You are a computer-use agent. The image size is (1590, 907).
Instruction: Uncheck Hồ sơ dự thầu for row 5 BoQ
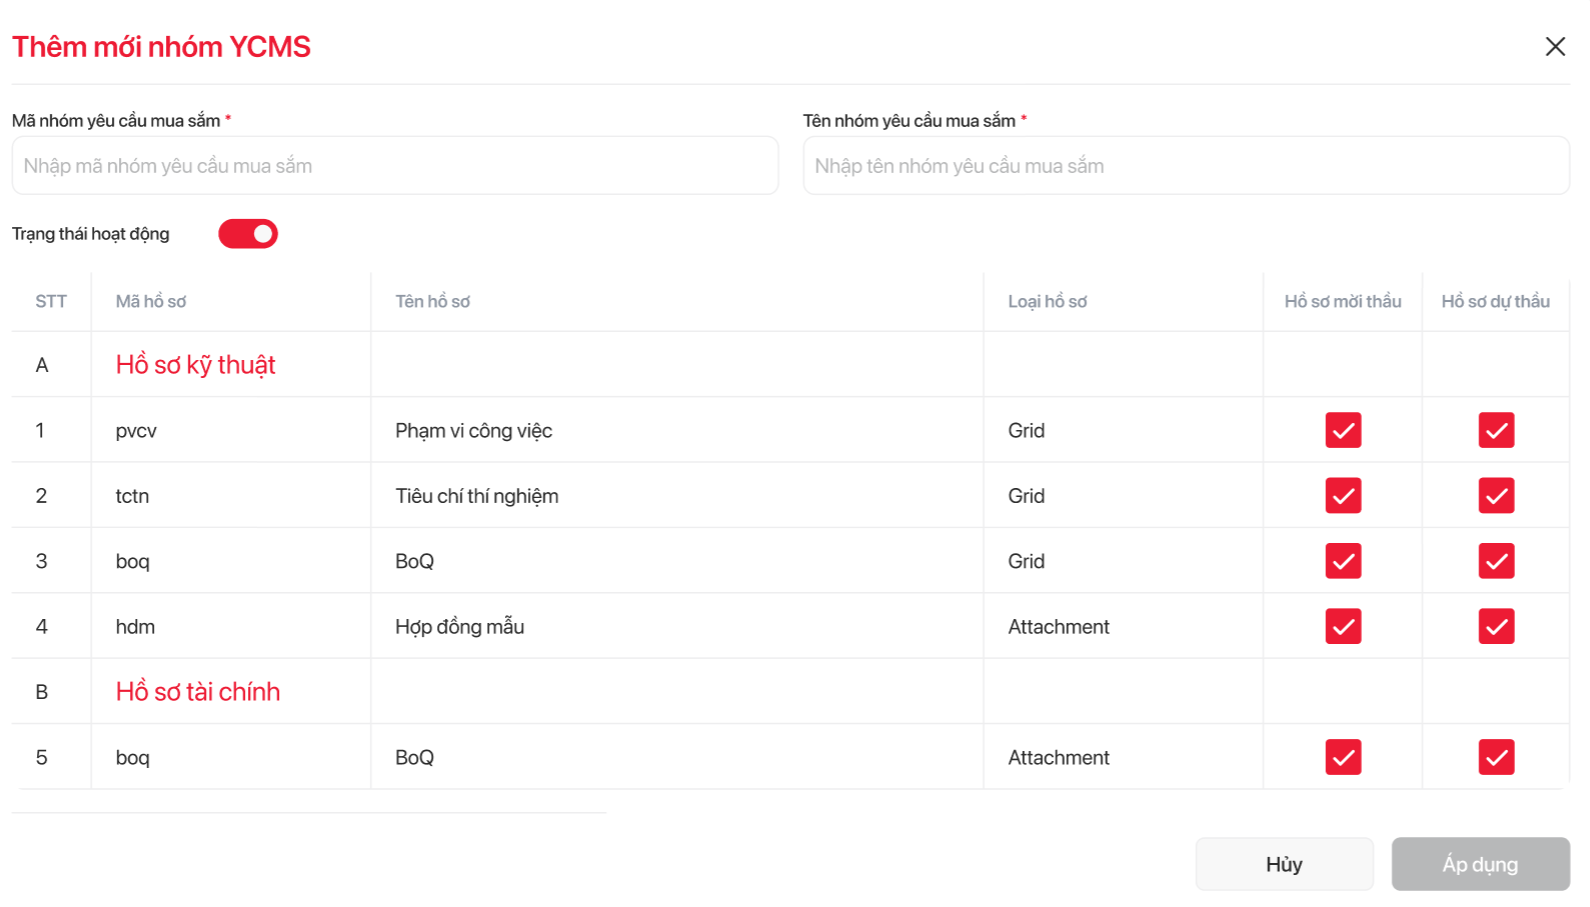(x=1496, y=757)
